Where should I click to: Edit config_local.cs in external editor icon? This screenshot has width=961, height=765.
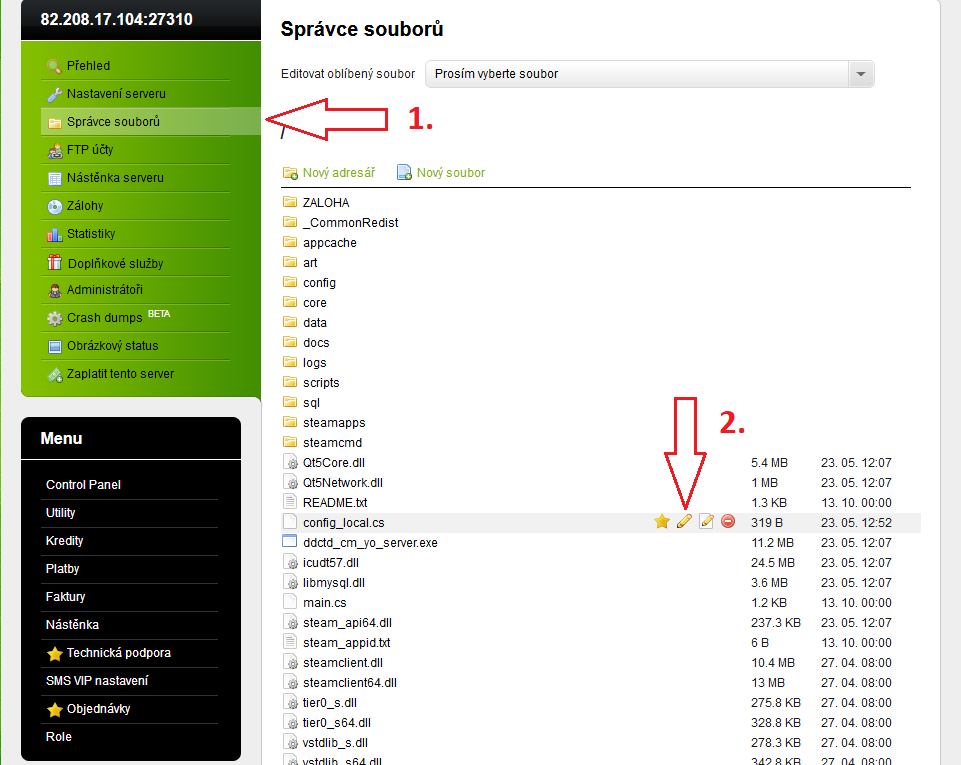(706, 521)
